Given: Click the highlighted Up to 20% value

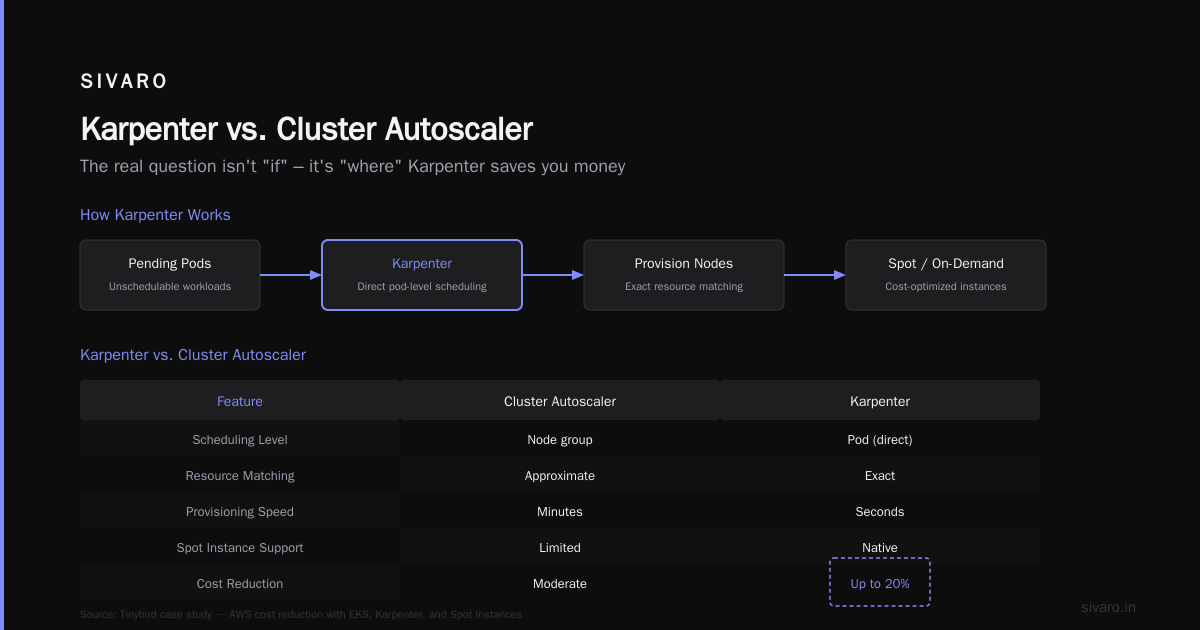Looking at the screenshot, I should (880, 582).
